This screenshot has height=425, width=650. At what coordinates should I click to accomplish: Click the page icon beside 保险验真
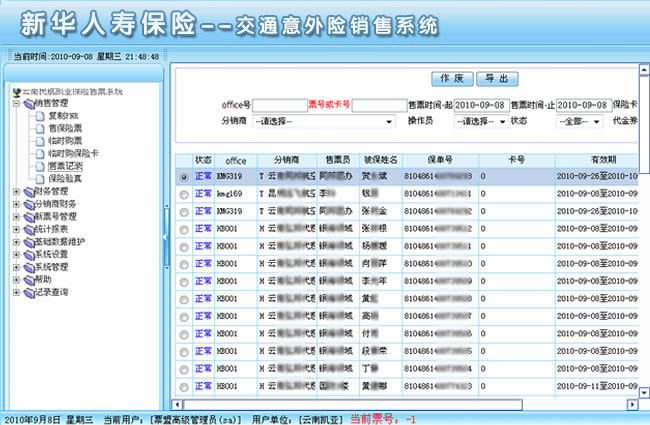[40, 179]
